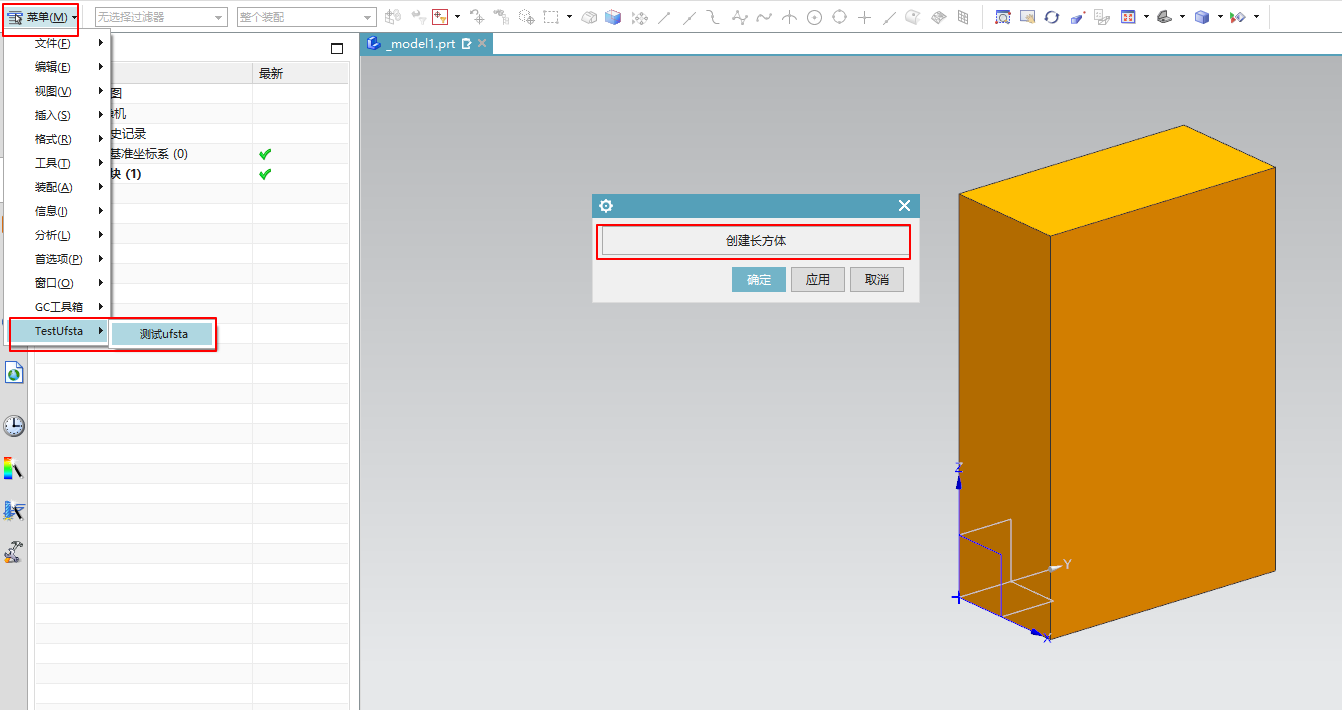The height and width of the screenshot is (710, 1342).
Task: Open the 菜单(M) menu button
Action: tap(41, 17)
